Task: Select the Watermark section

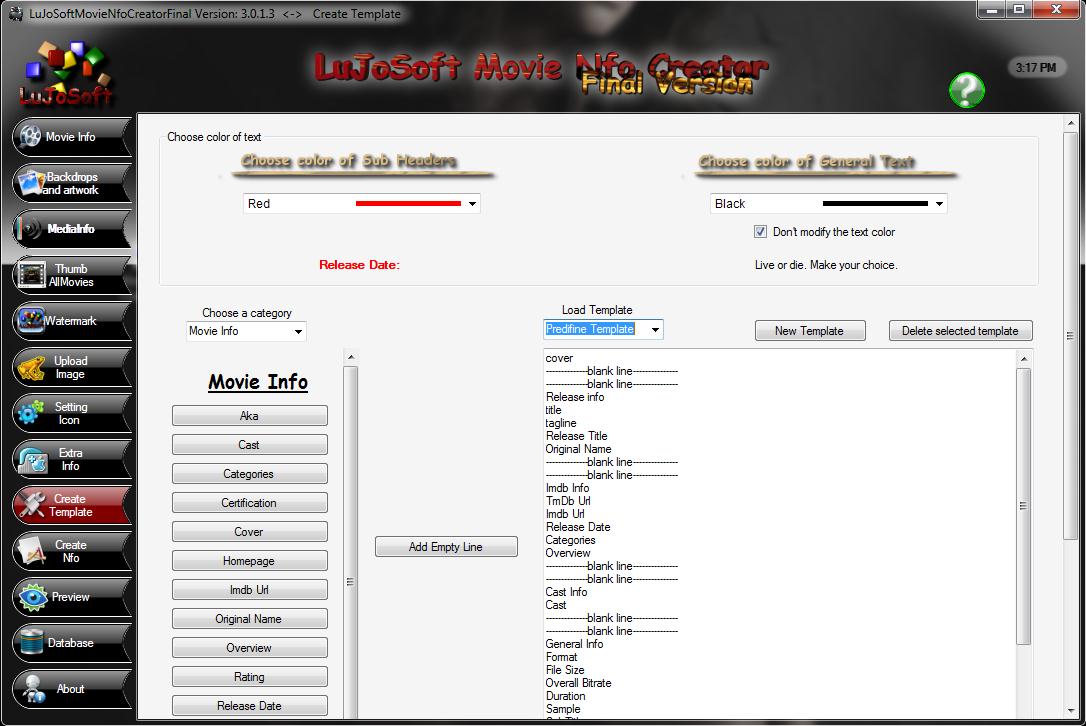Action: 71,321
